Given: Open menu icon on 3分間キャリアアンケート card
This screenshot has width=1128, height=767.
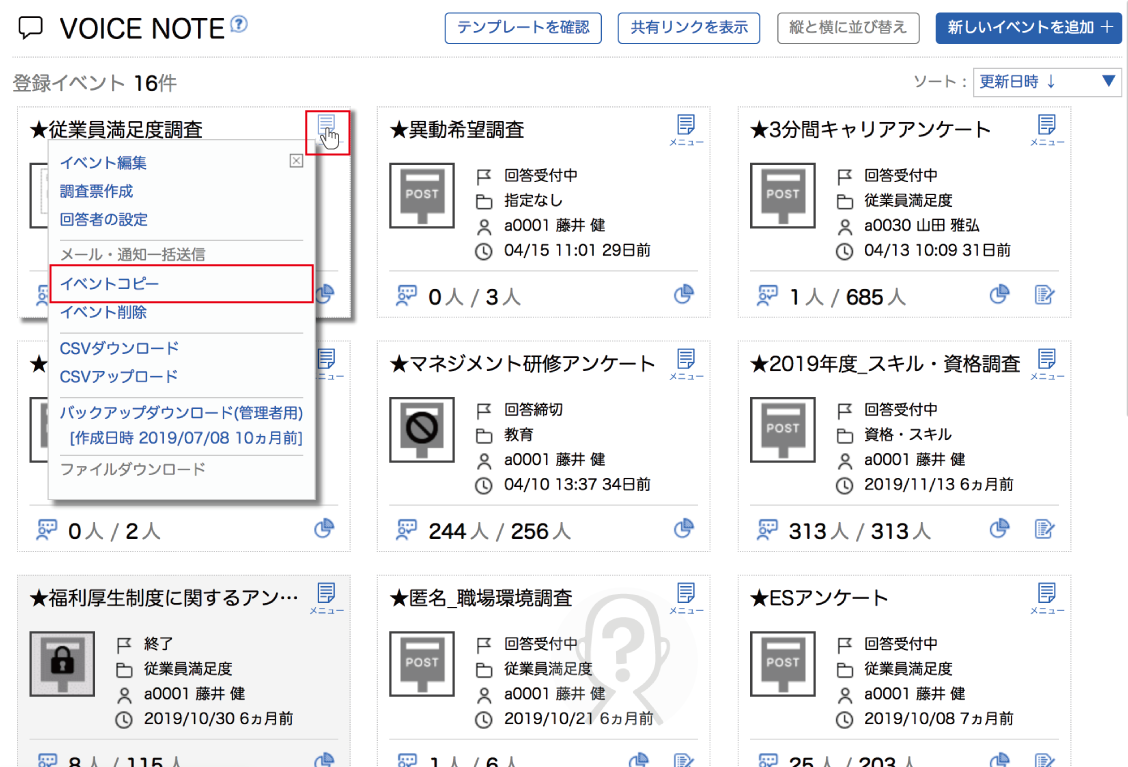Looking at the screenshot, I should (1046, 127).
